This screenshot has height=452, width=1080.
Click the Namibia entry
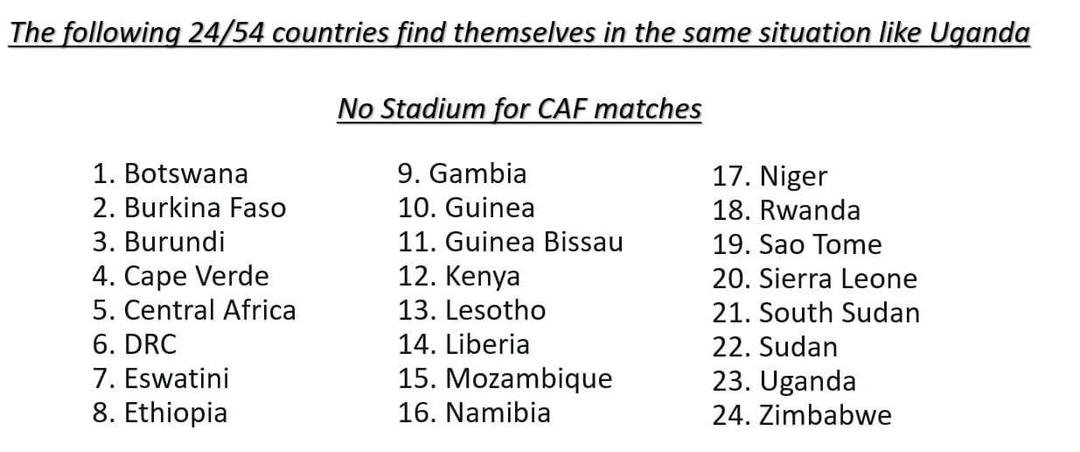(x=474, y=413)
